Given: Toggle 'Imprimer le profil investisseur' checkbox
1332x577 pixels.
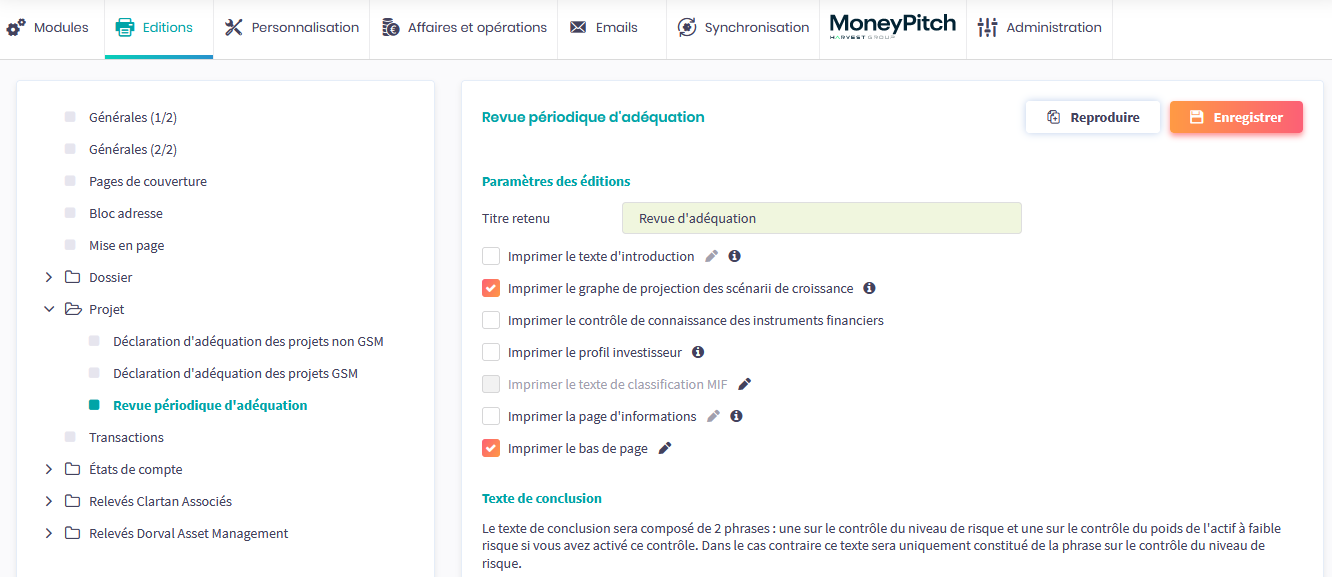Looking at the screenshot, I should pos(491,352).
